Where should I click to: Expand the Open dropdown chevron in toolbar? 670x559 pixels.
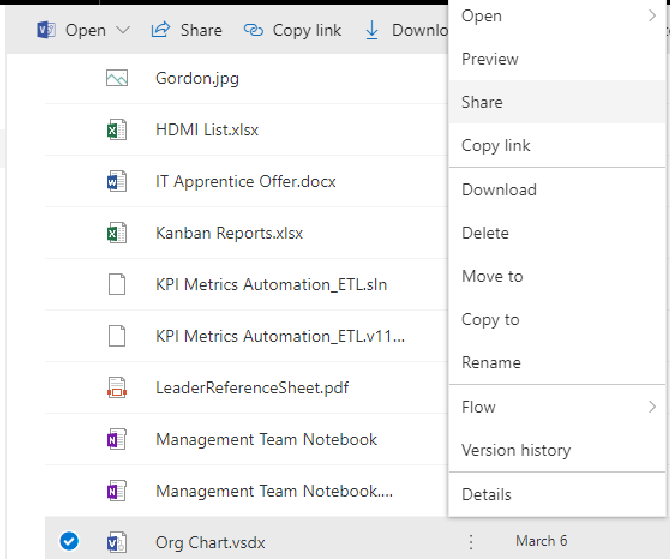tap(123, 30)
